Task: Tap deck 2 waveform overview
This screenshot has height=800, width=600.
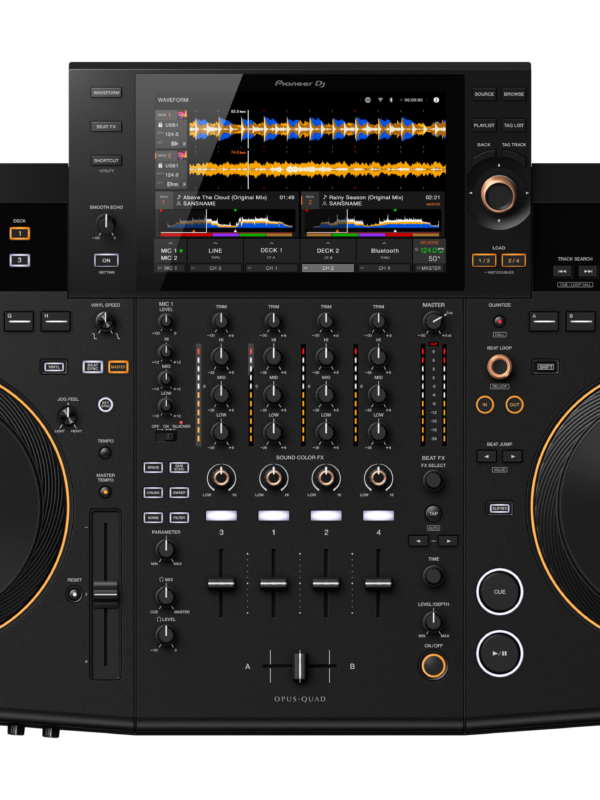Action: tap(373, 223)
